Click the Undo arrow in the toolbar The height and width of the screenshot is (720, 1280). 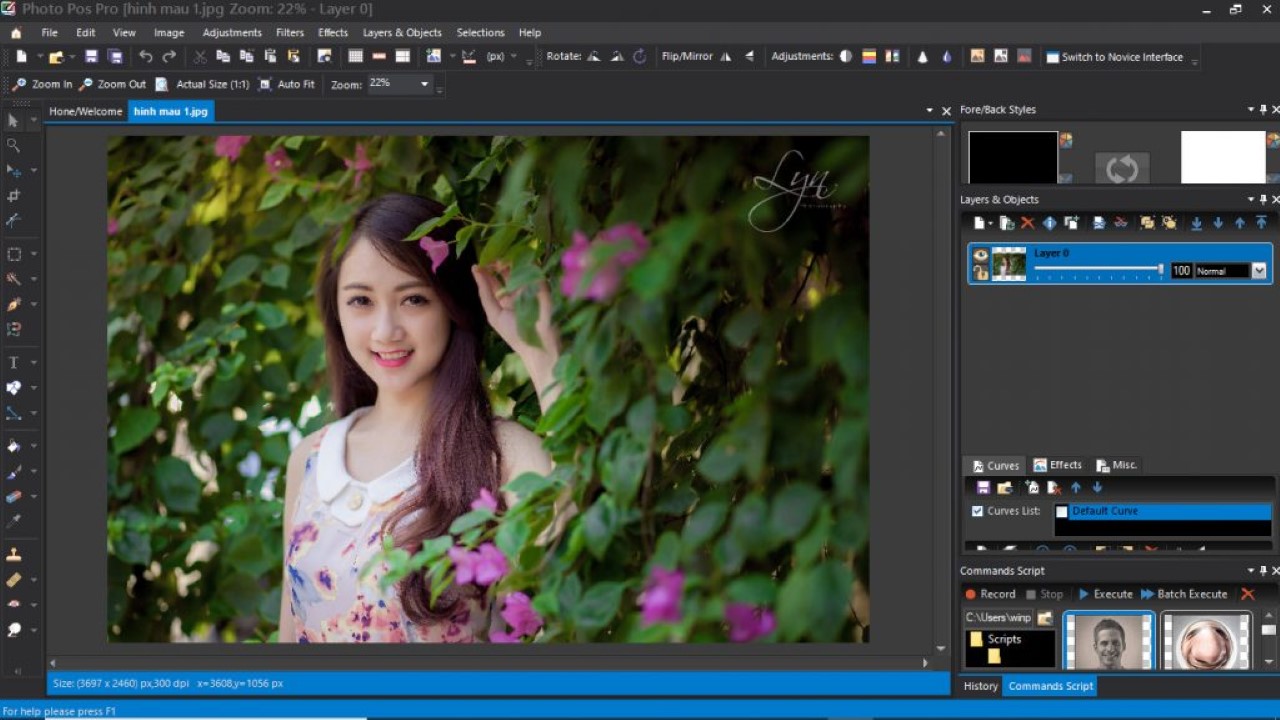(x=146, y=57)
